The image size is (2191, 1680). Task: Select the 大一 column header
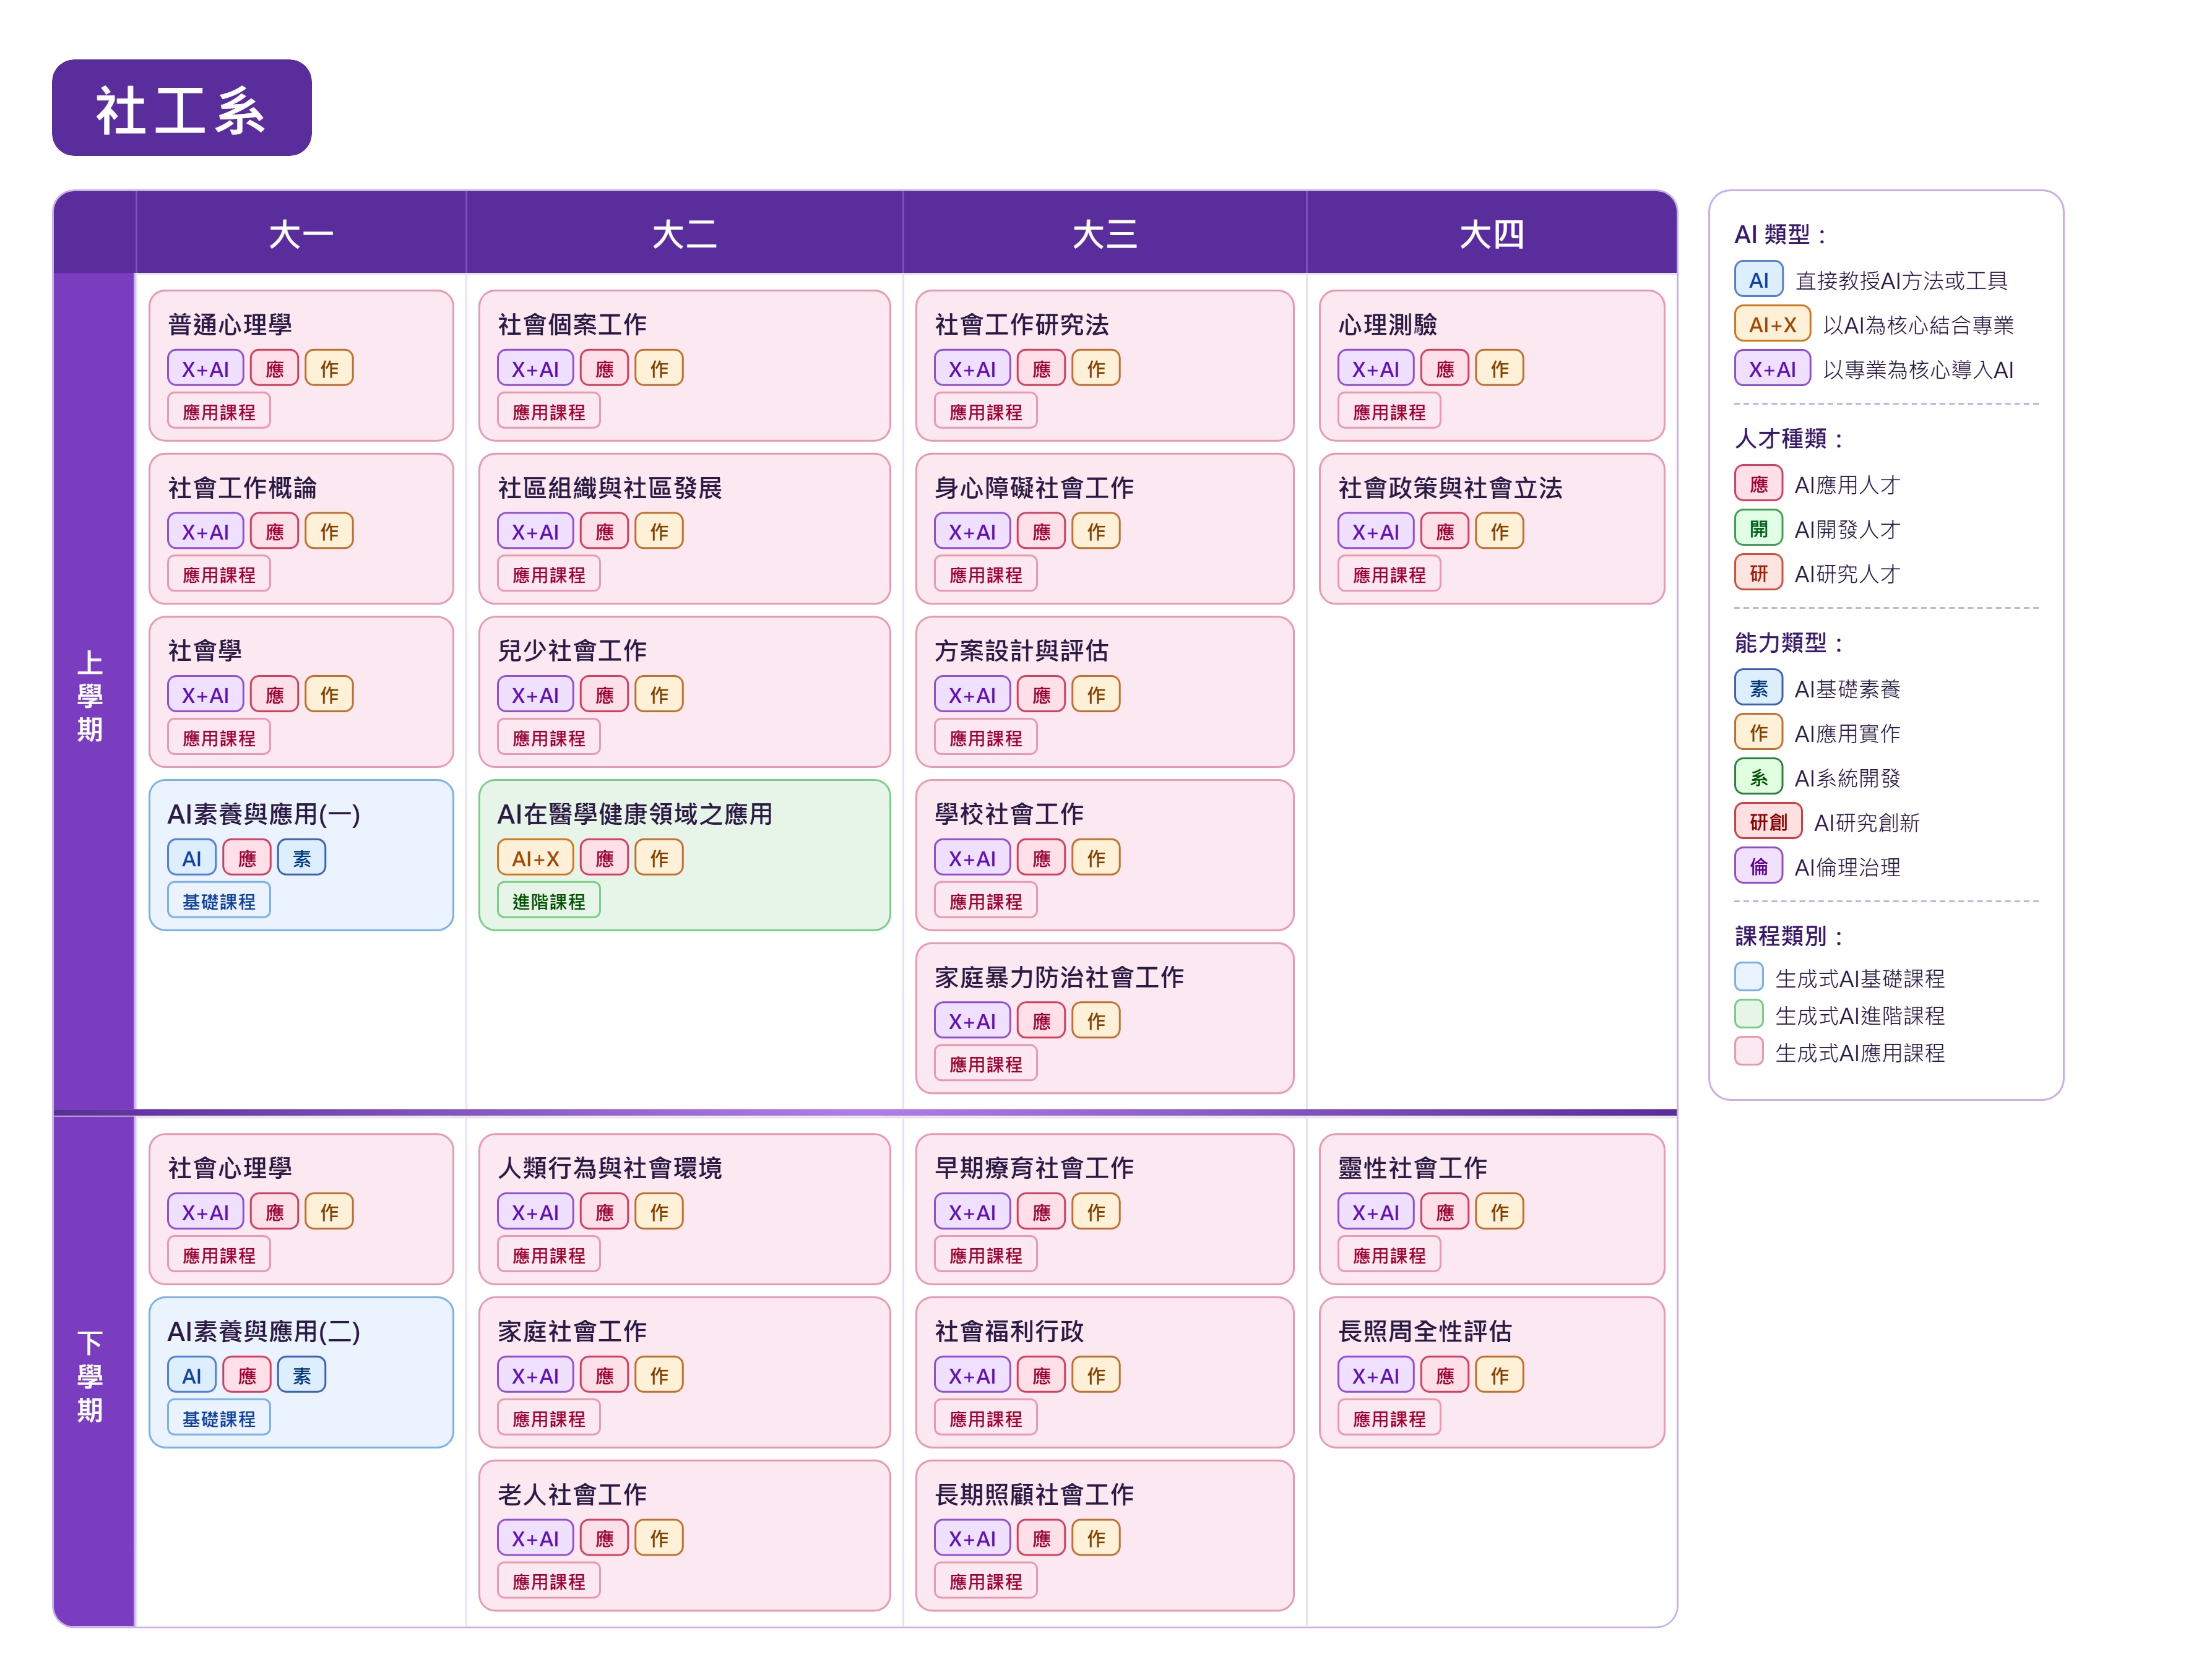(x=300, y=233)
